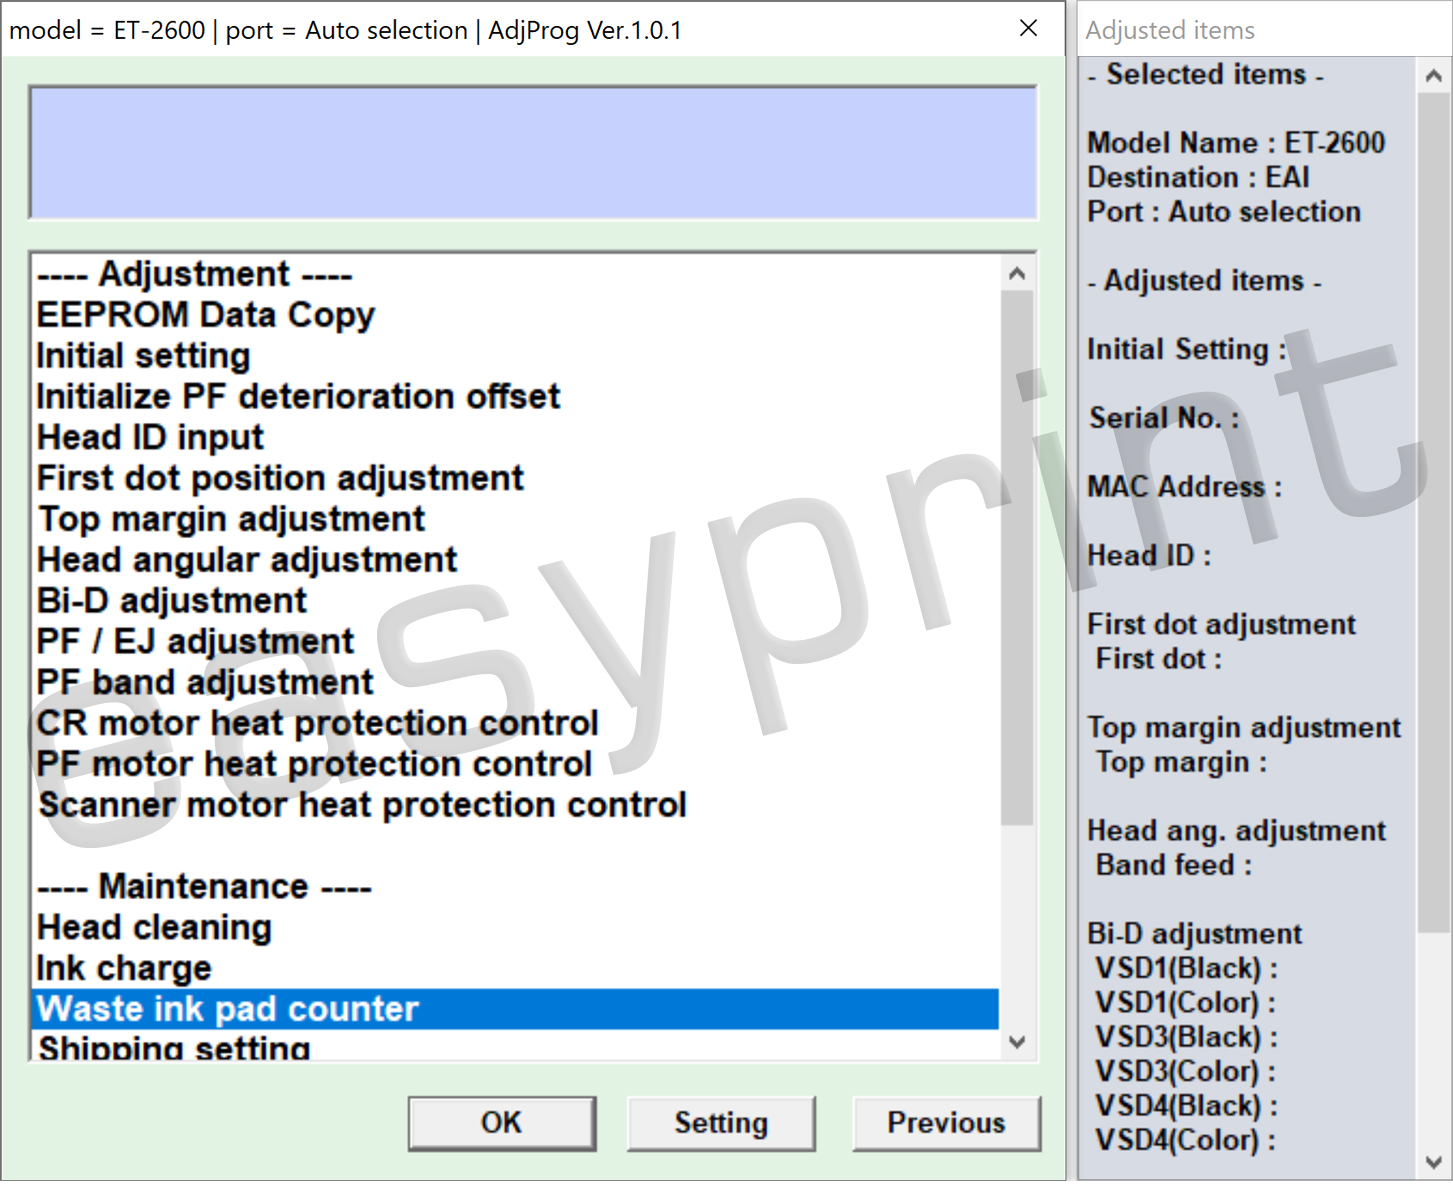Click Bi-D adjustment label in panel
This screenshot has height=1194, width=1453.
pos(1194,934)
